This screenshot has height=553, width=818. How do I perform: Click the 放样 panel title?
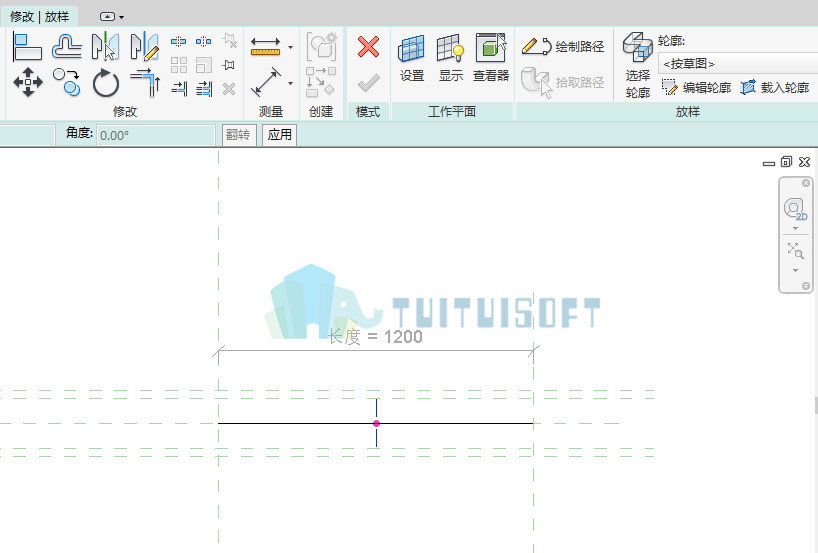tap(688, 112)
